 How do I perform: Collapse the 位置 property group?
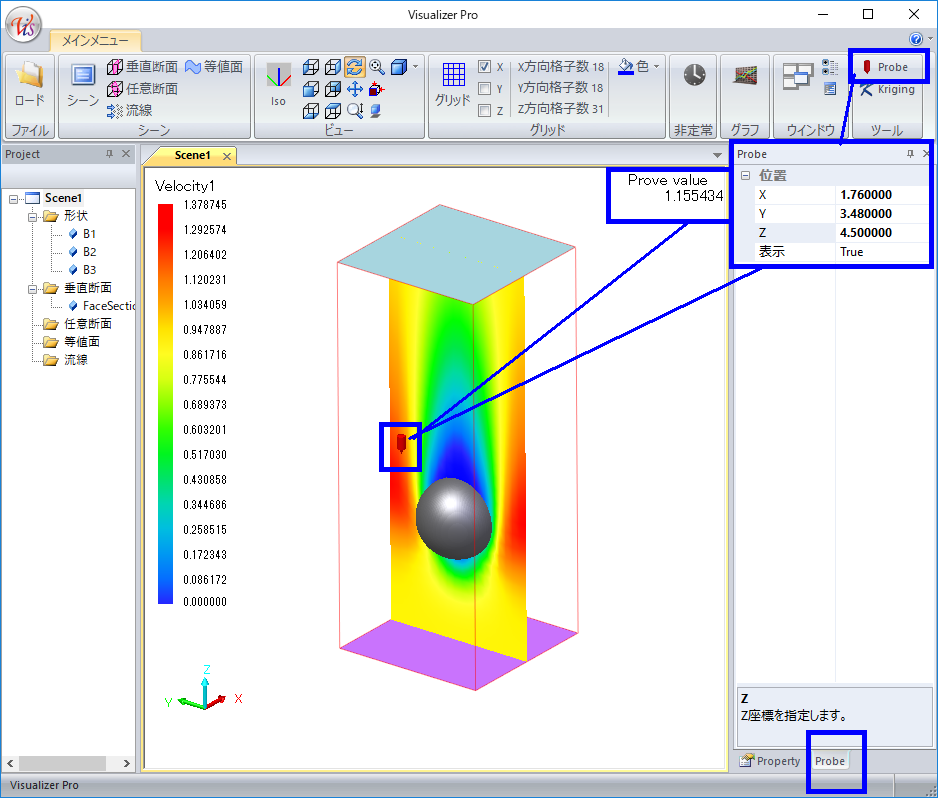pos(744,176)
